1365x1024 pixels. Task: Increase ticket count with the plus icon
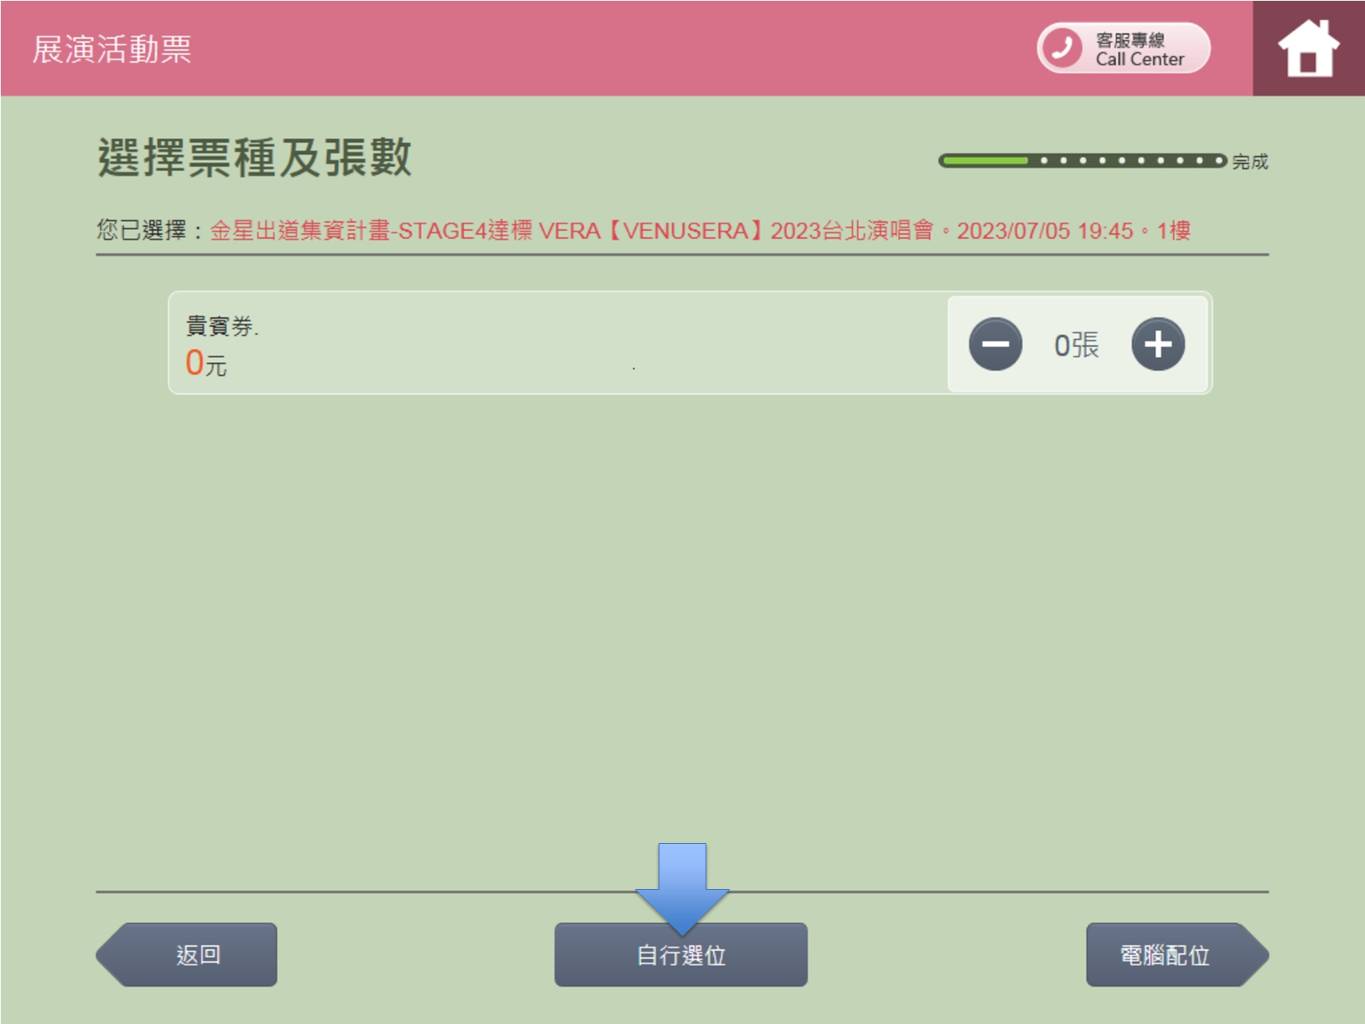(x=1158, y=345)
